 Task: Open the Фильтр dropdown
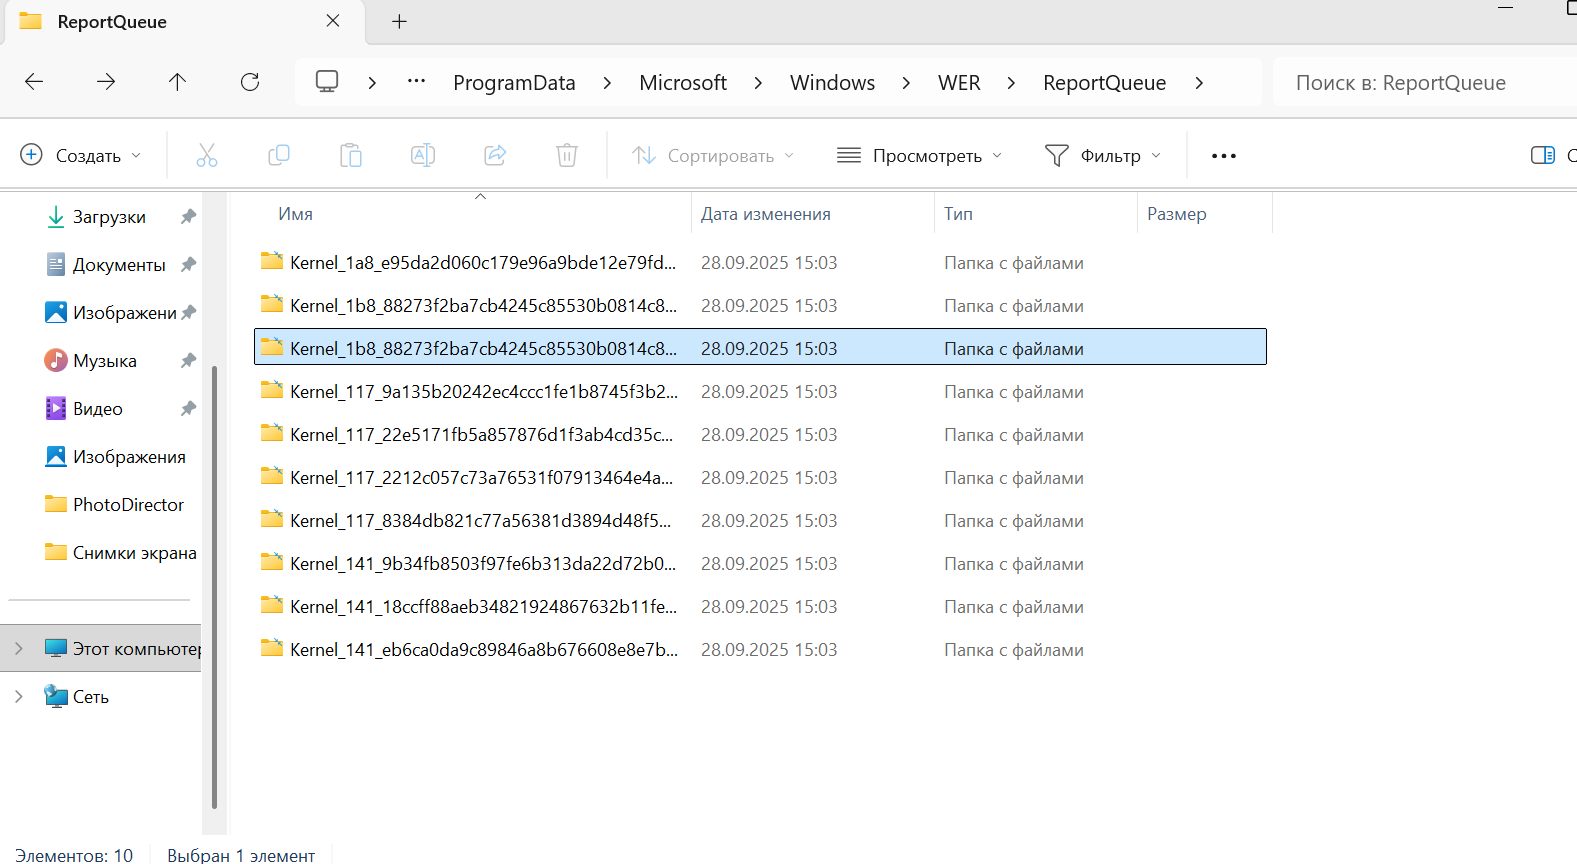tap(1103, 155)
